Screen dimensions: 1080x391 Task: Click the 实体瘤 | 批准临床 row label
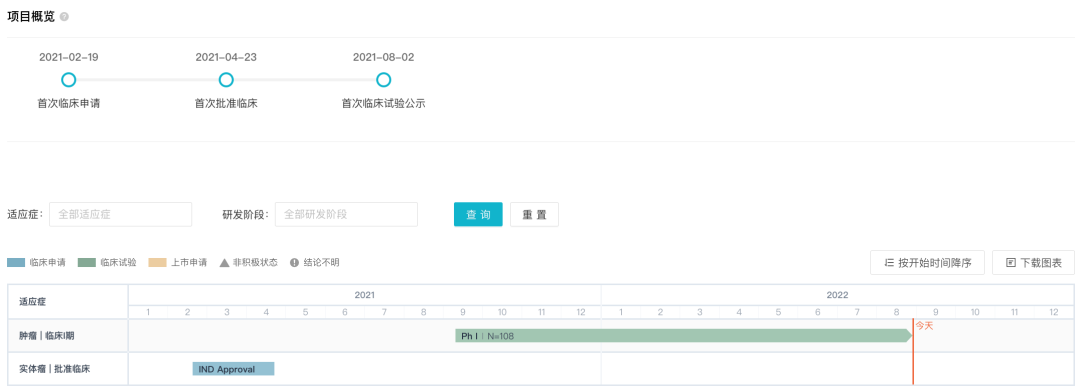pyautogui.click(x=54, y=369)
